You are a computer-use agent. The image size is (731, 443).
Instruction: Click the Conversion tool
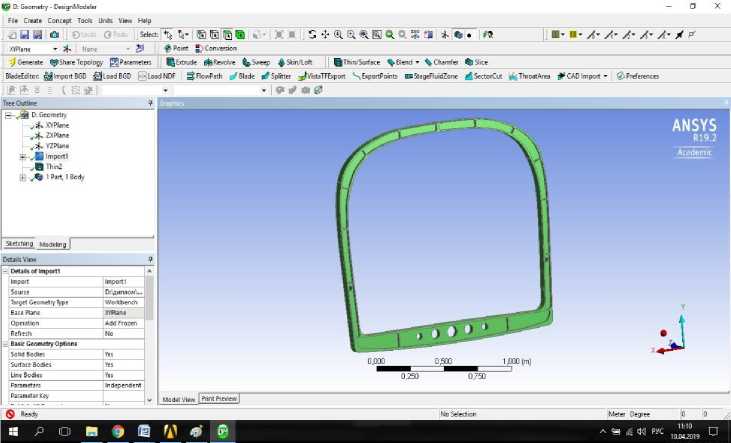[216, 48]
